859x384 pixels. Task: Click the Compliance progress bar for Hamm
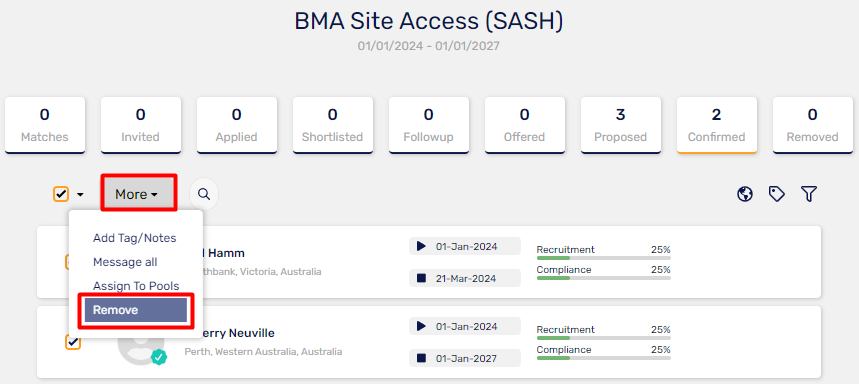point(603,278)
